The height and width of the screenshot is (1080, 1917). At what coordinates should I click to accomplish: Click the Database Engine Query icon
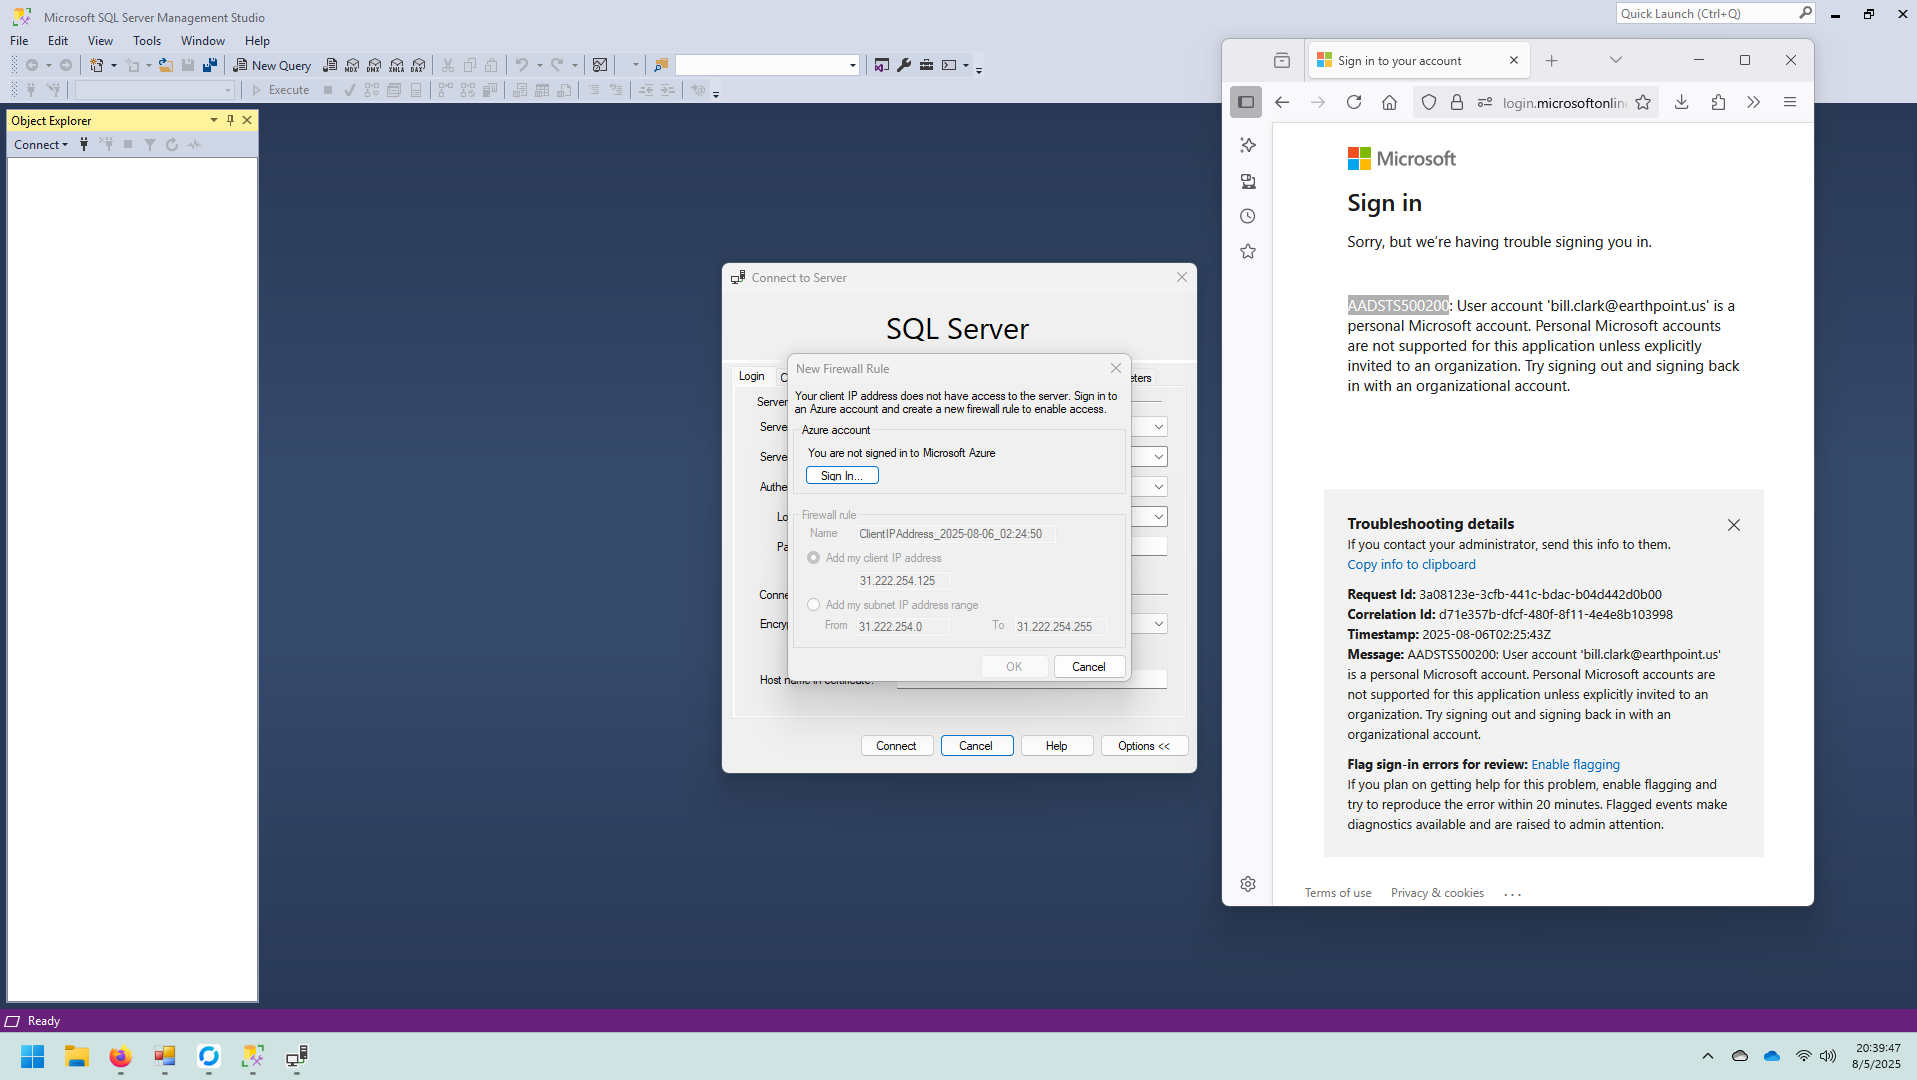coord(330,65)
